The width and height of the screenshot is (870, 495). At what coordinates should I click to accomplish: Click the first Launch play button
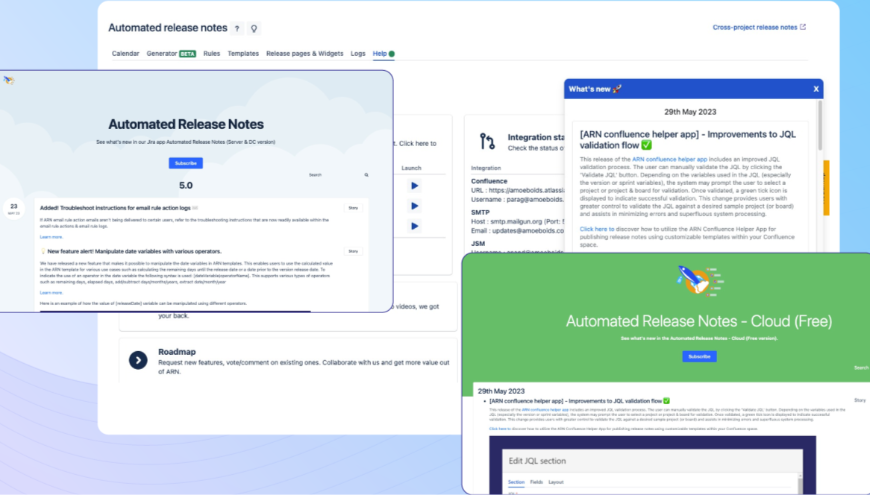point(414,186)
